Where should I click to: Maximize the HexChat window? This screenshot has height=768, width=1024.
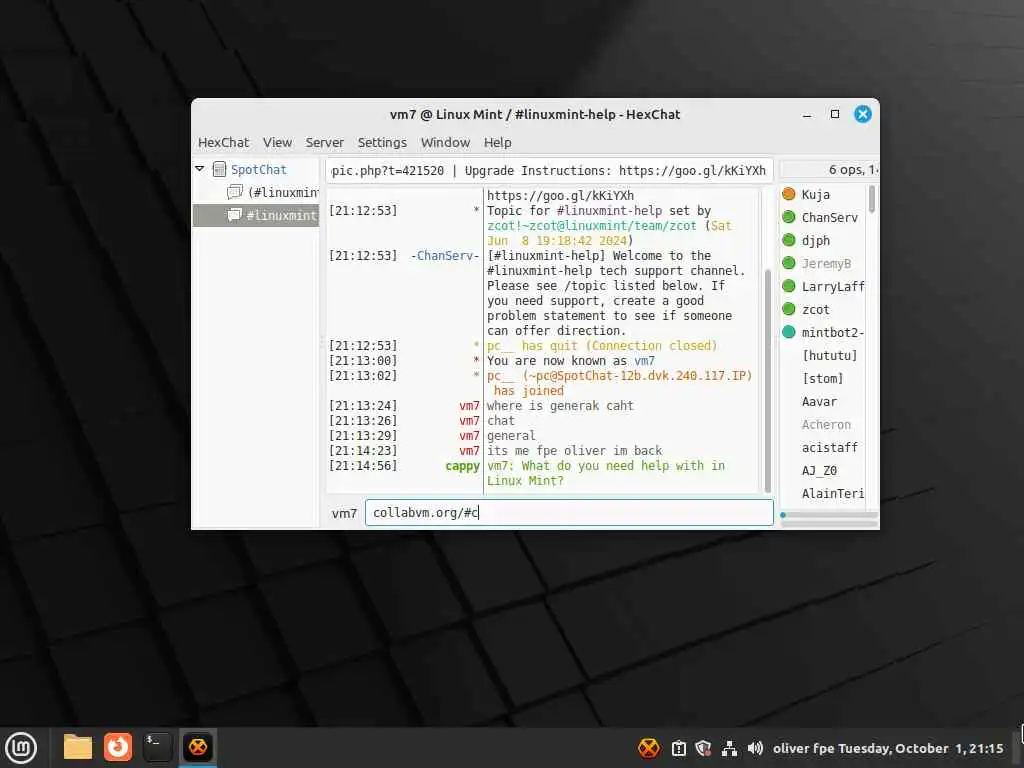(x=835, y=114)
